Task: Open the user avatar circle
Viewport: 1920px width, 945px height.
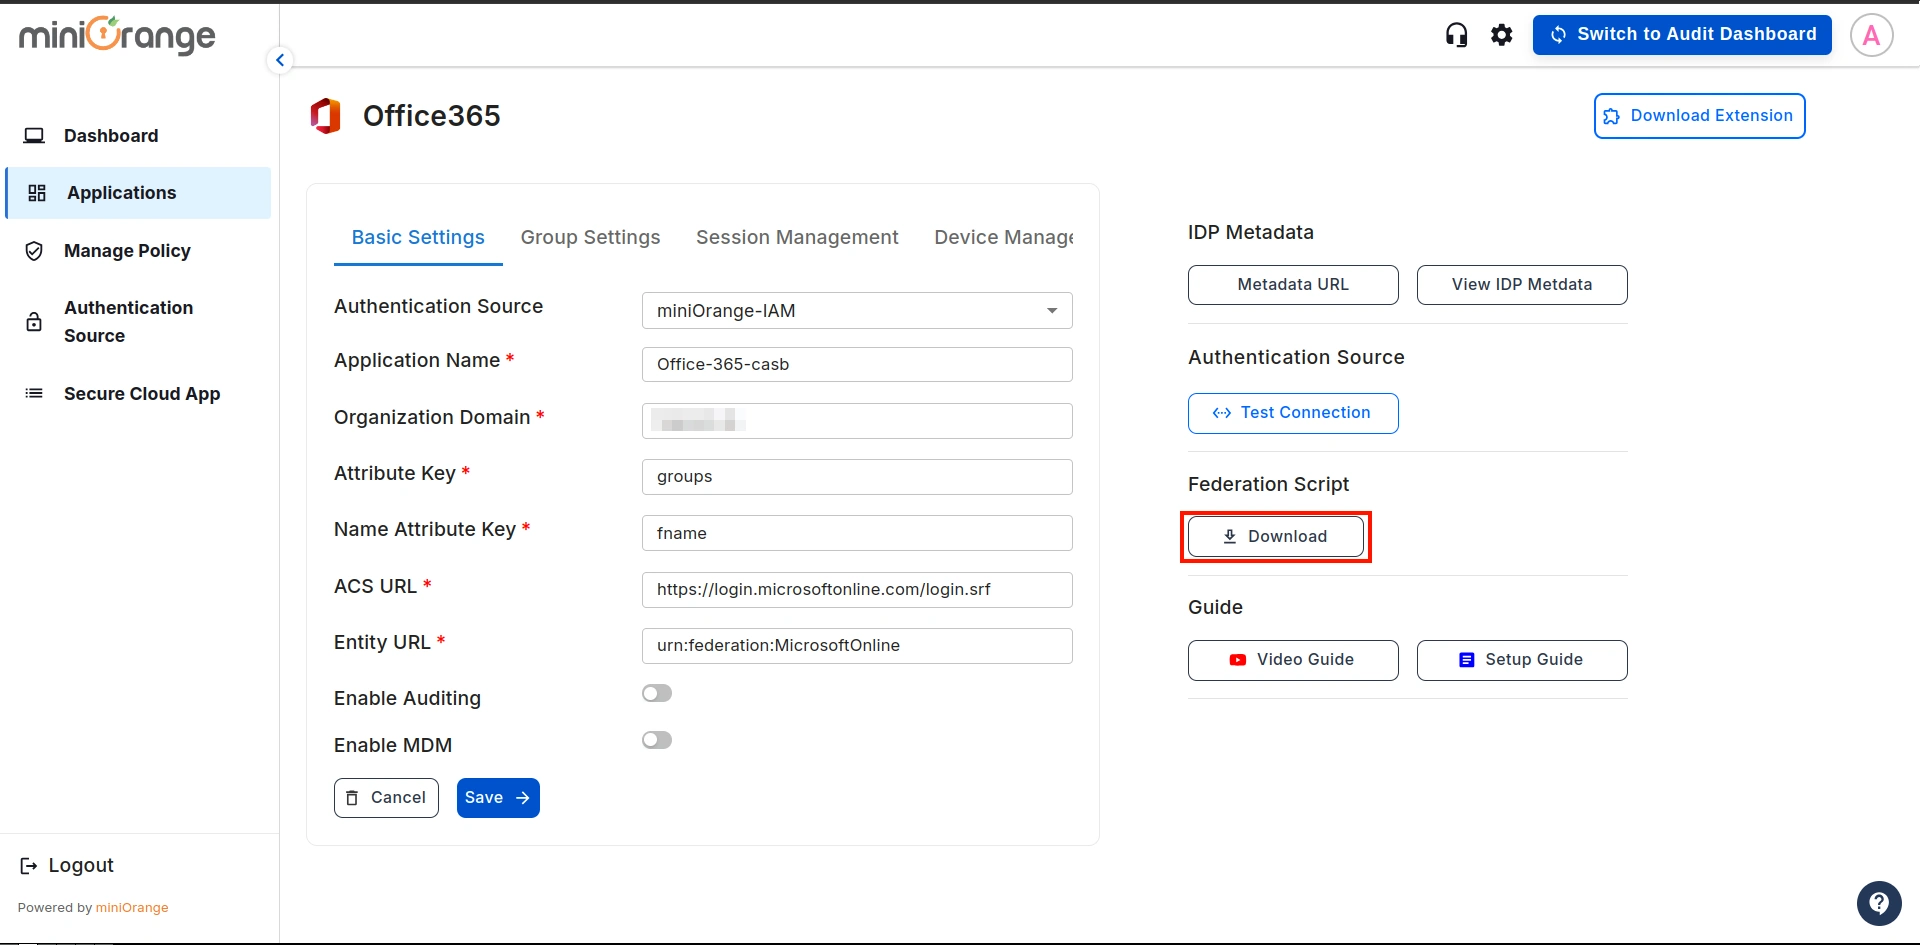Action: point(1871,35)
